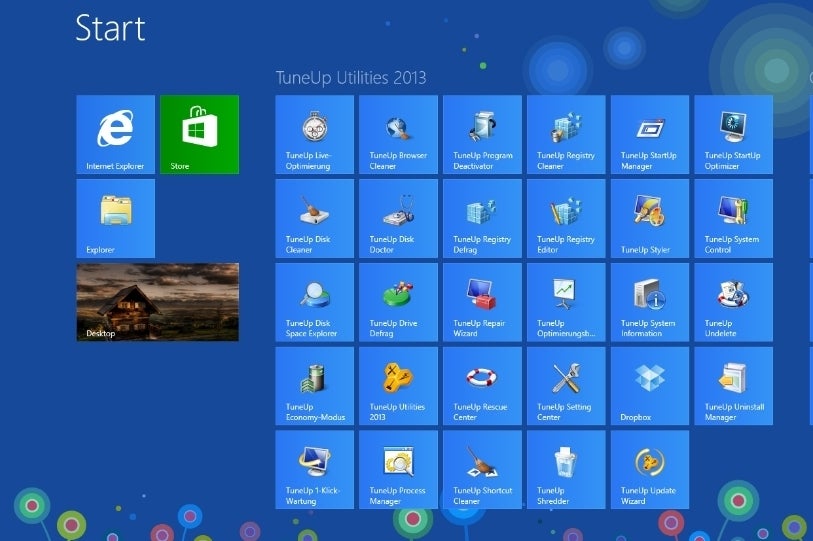Open TuneUp Process Manager tile
813x541 pixels.
(x=398, y=470)
